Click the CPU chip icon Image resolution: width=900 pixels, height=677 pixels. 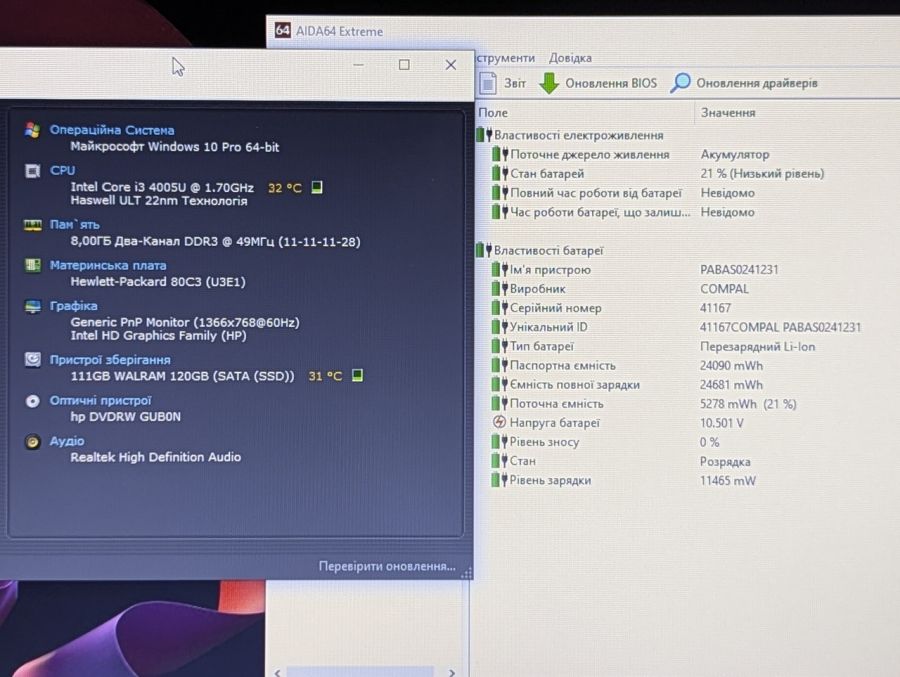coord(33,171)
